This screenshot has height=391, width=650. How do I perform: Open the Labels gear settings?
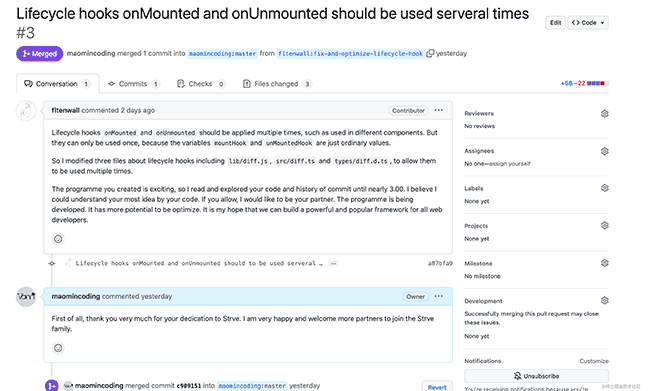(x=604, y=188)
